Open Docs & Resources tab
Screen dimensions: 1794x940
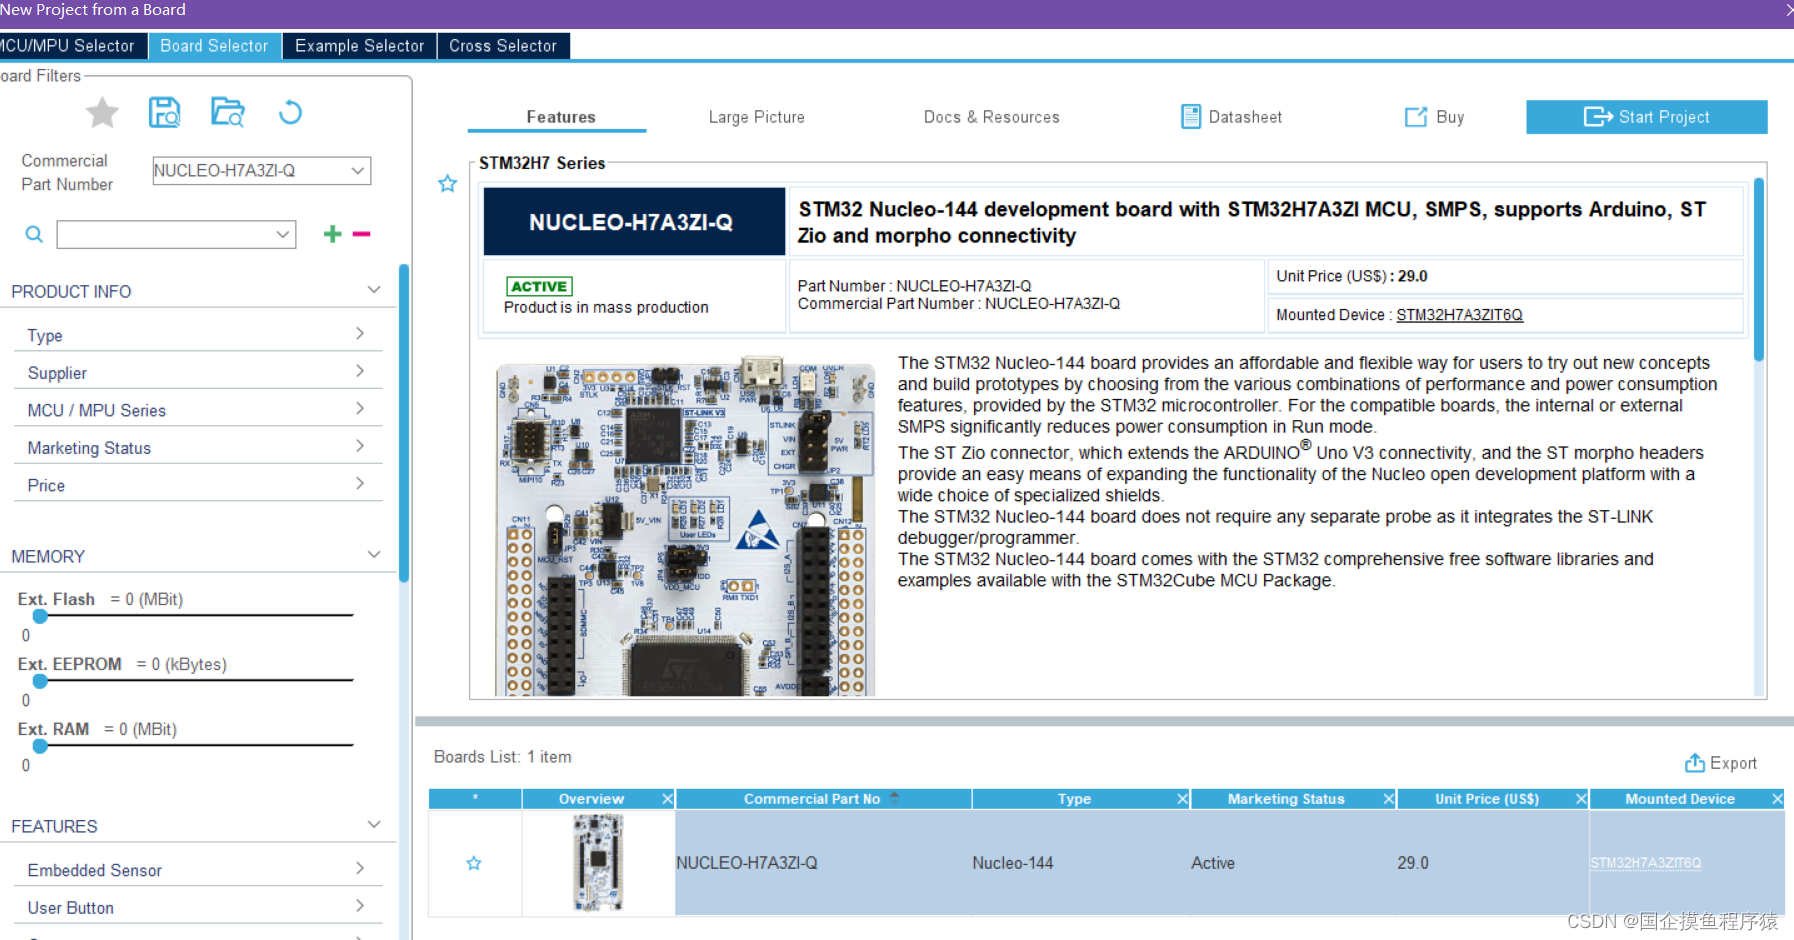coord(991,117)
